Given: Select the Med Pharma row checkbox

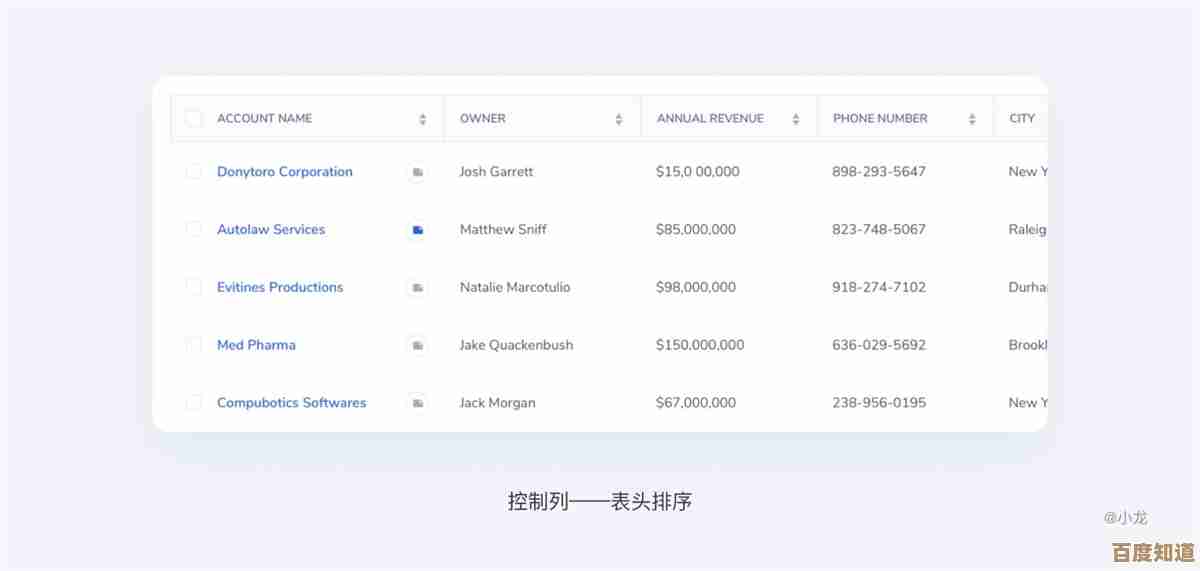Looking at the screenshot, I should (194, 345).
